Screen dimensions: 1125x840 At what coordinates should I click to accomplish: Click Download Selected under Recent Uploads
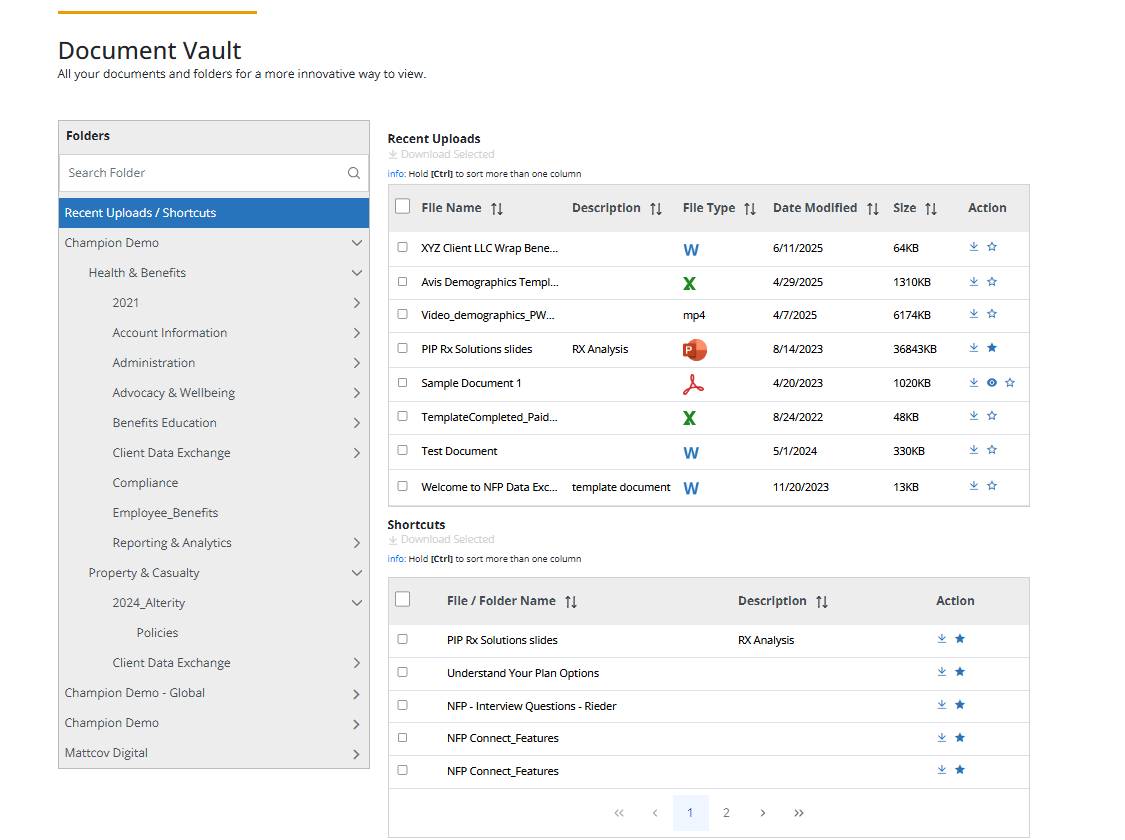(x=441, y=154)
